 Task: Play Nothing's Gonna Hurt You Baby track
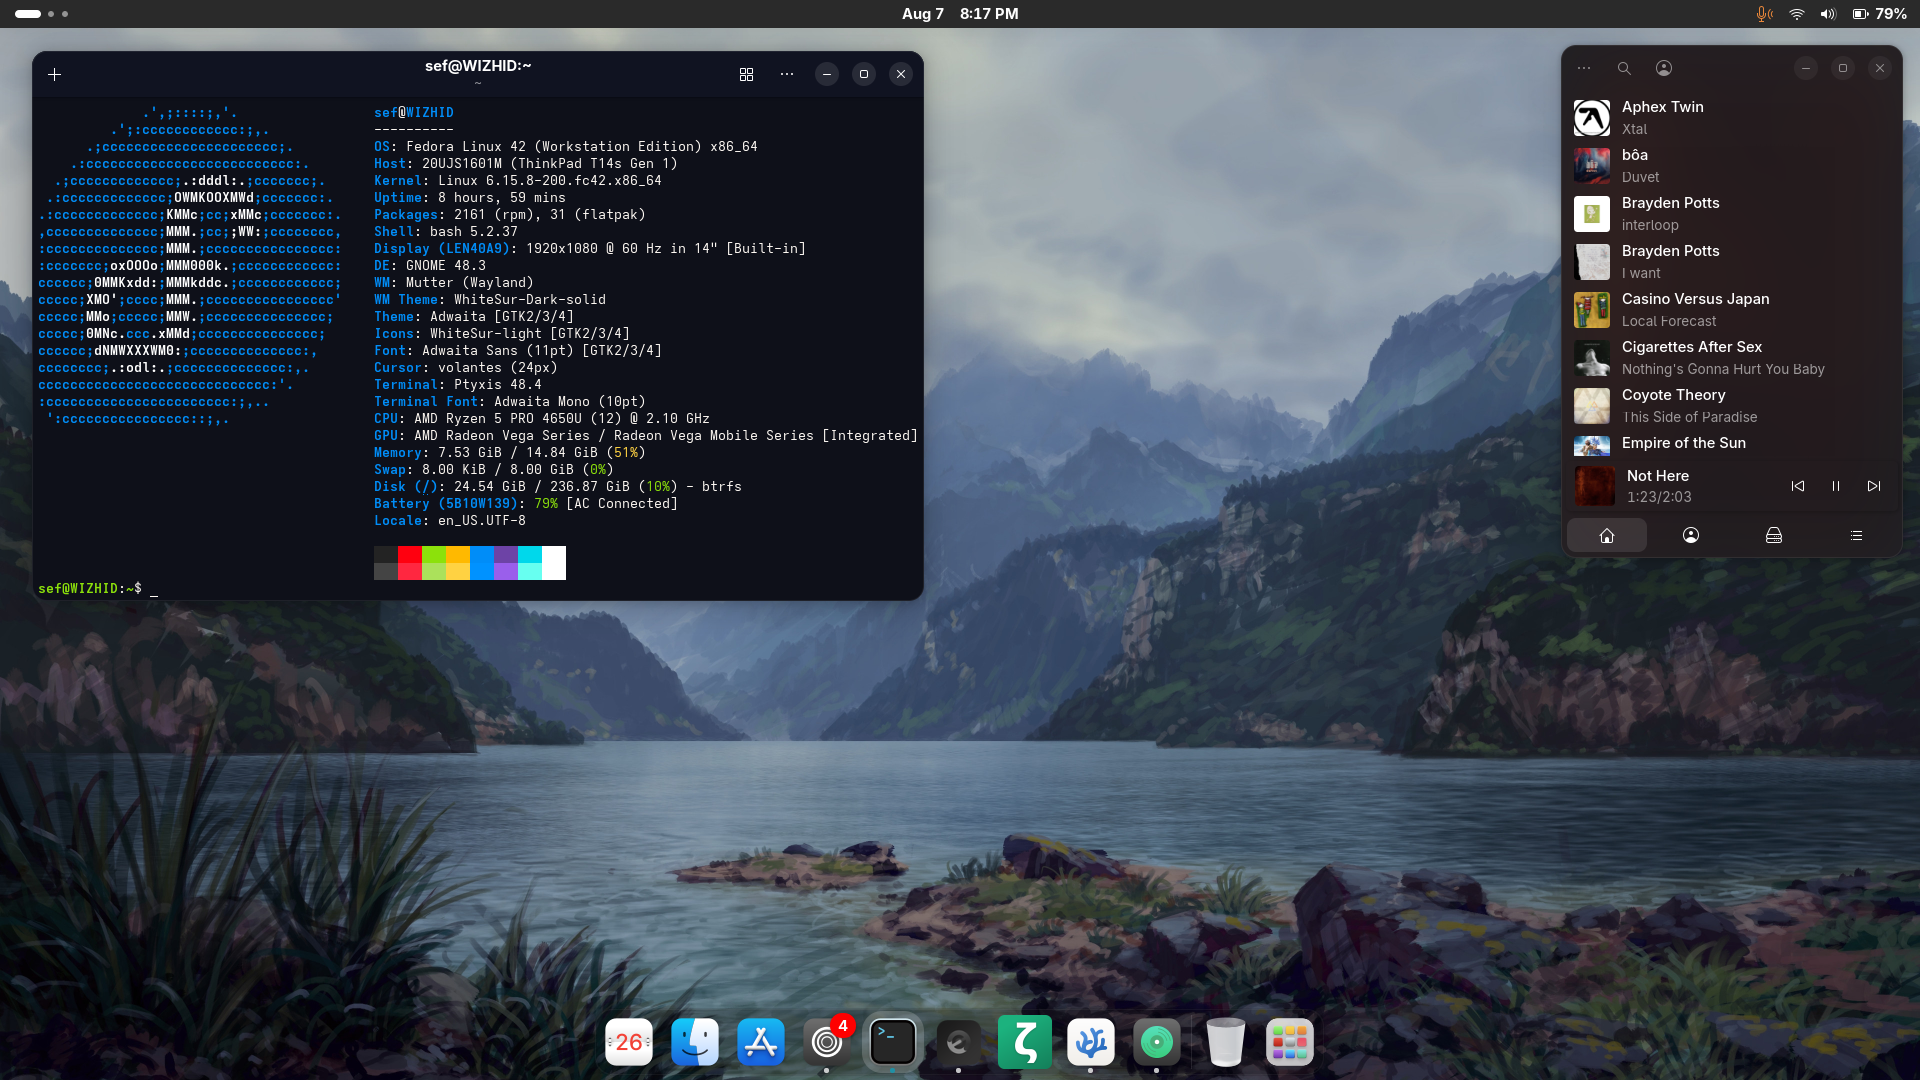pos(1731,358)
